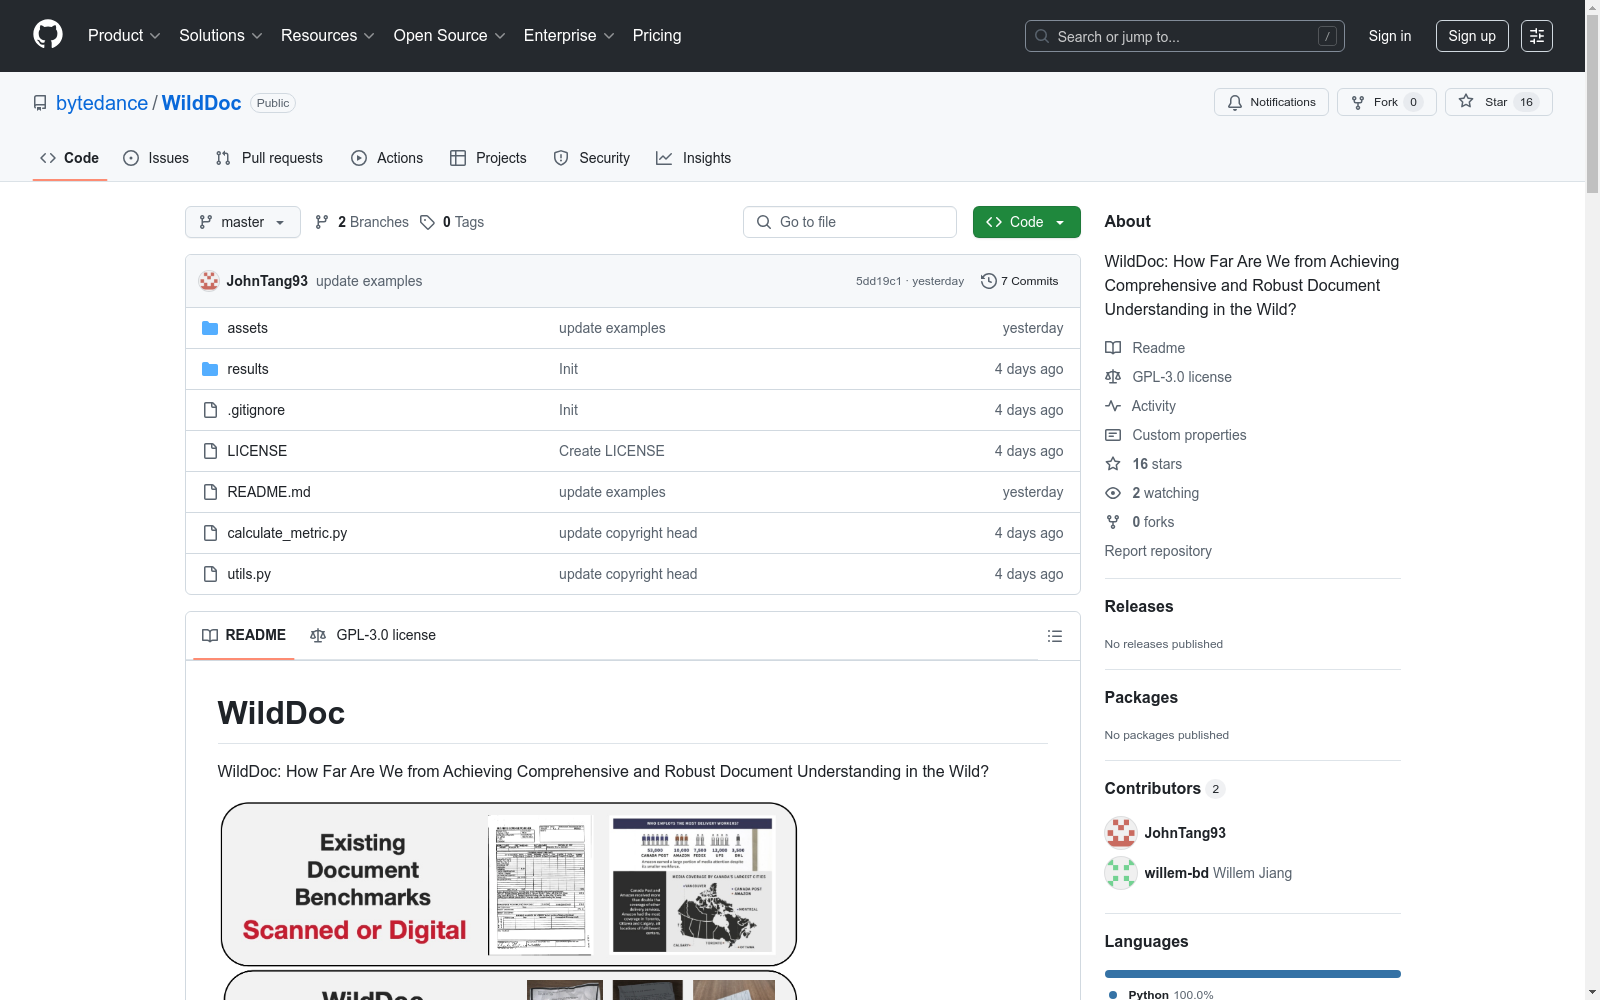Screen dimensions: 1600x1000
Task: Click willem-bd contributor avatar
Action: [x=1121, y=873]
